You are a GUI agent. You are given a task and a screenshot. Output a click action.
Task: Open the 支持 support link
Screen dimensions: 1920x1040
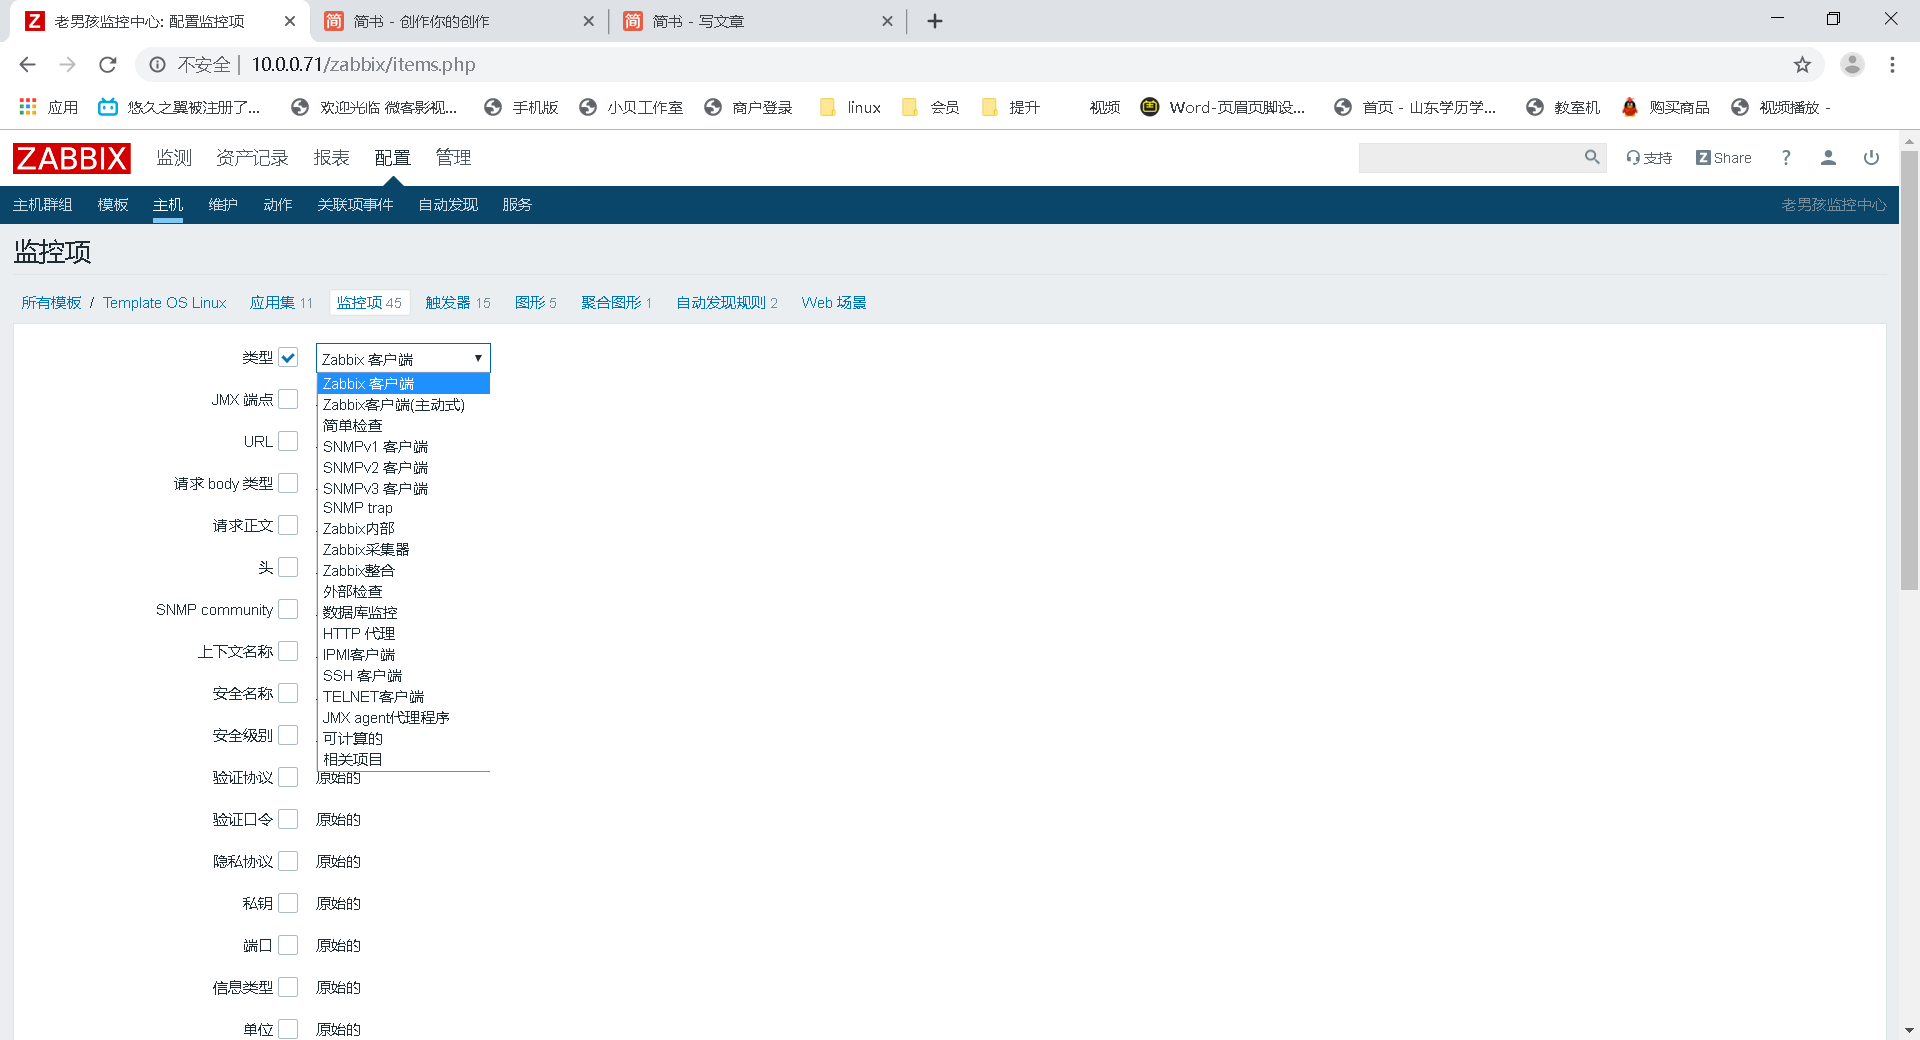(1649, 158)
